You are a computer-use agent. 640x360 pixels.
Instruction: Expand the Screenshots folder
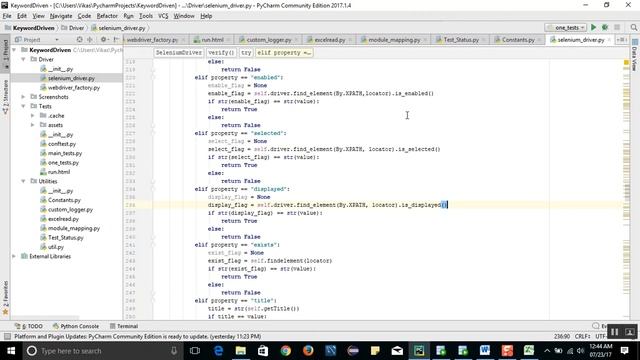[23, 97]
